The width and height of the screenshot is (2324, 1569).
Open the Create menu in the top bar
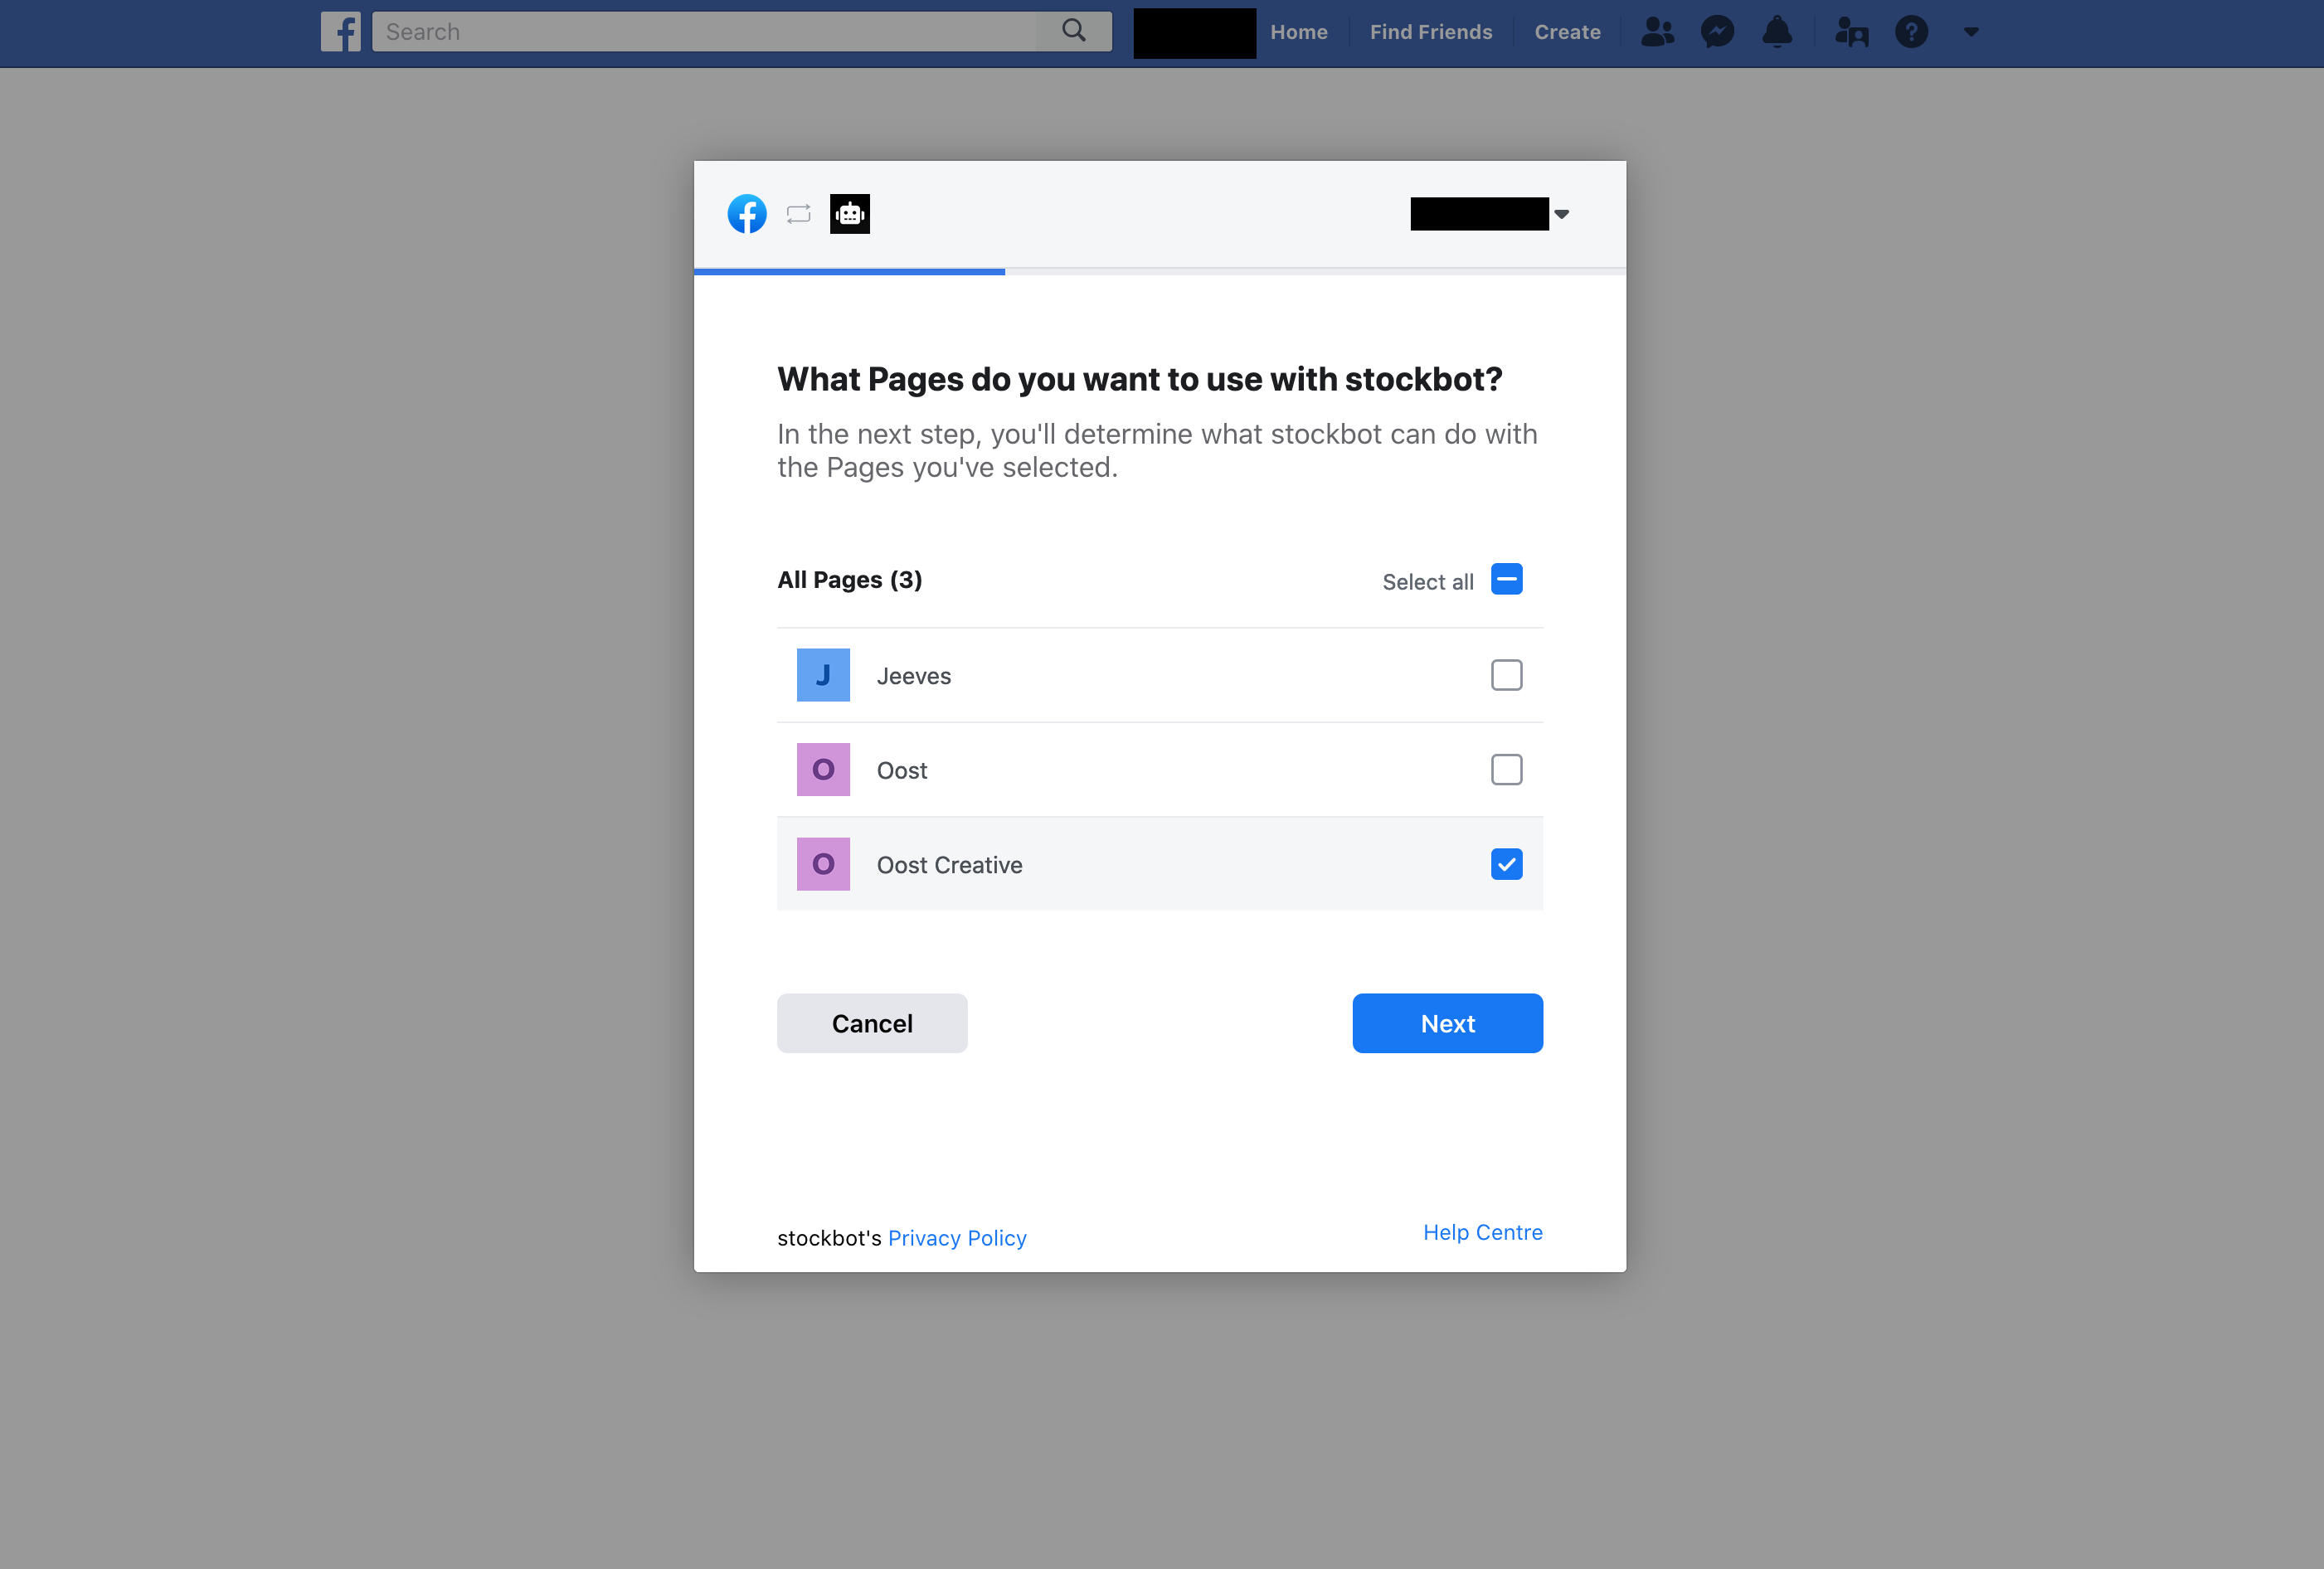[x=1567, y=32]
